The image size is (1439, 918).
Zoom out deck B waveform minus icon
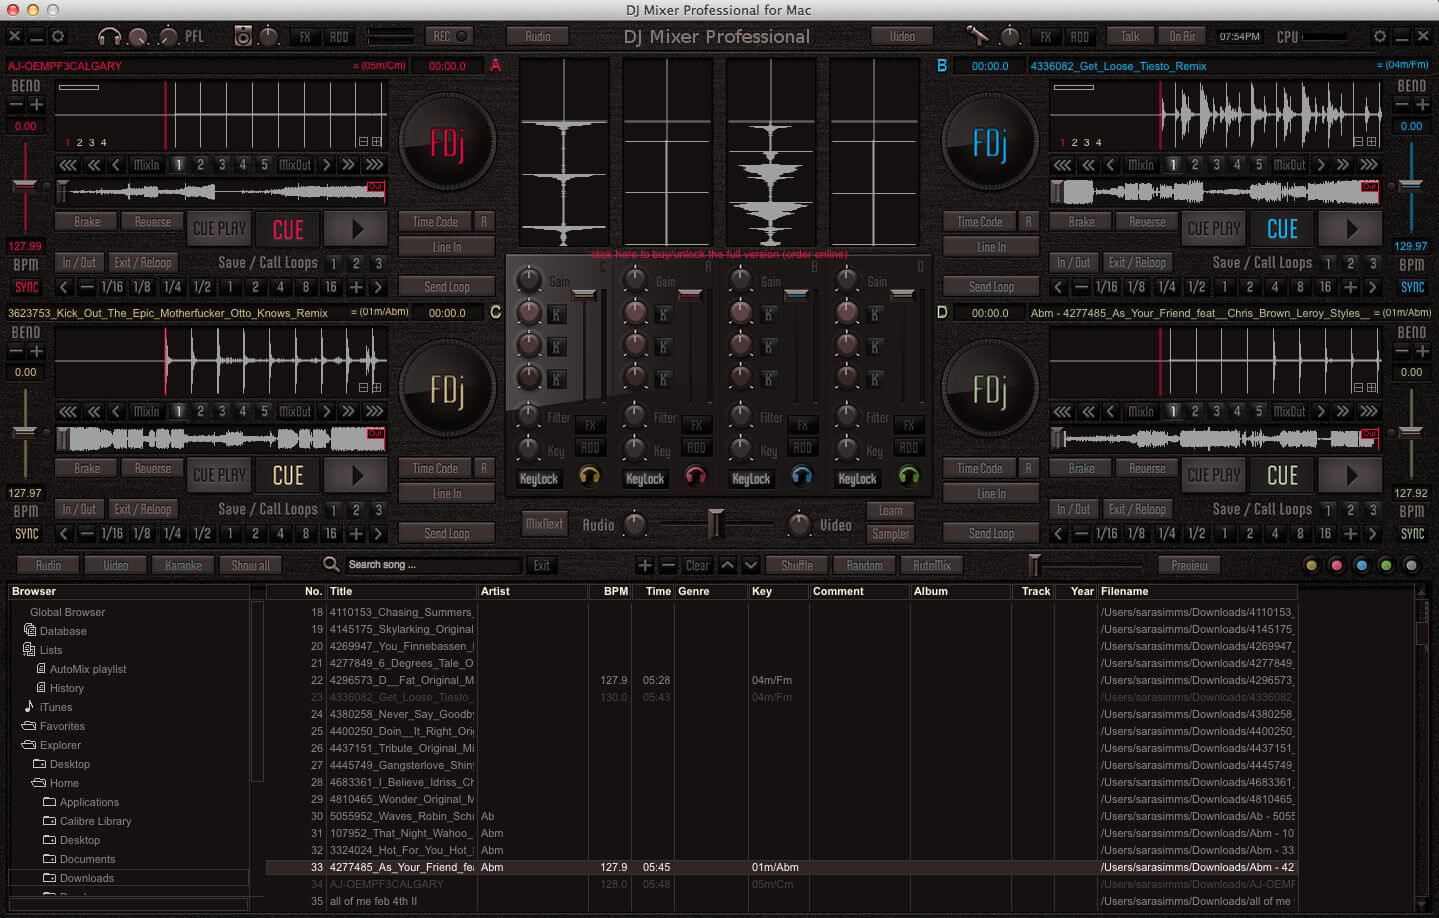click(x=1360, y=141)
